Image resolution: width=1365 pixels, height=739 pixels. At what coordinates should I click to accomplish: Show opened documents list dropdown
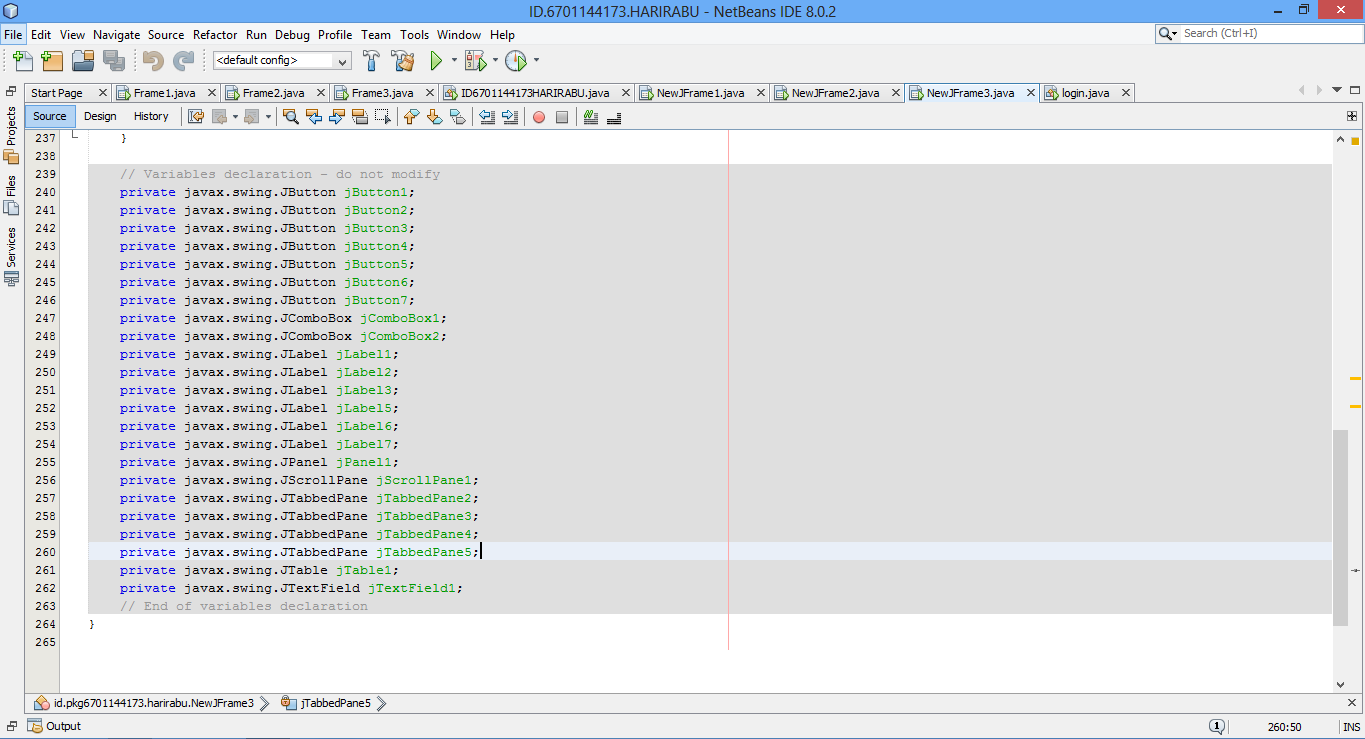tap(1337, 90)
